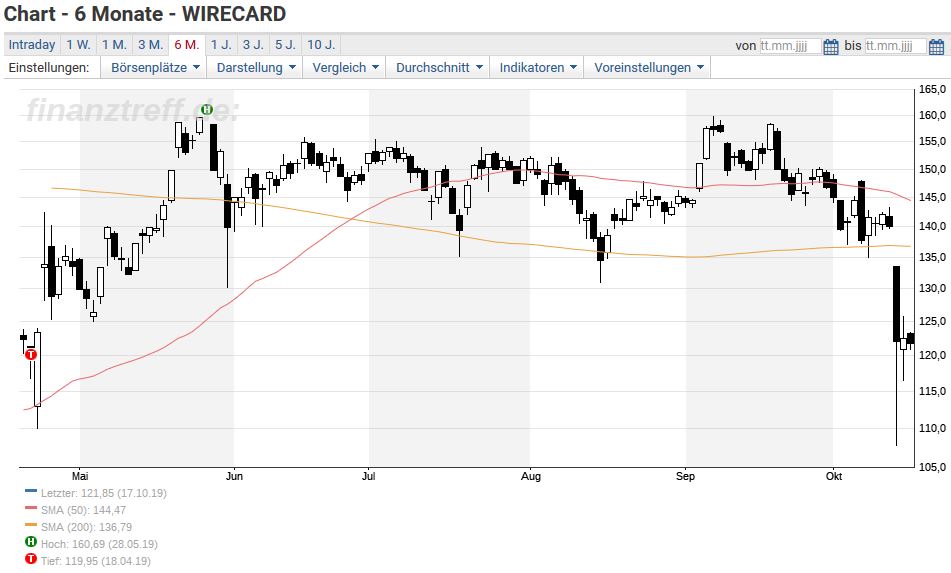Open the 'bis' date calendar picker icon

936,46
